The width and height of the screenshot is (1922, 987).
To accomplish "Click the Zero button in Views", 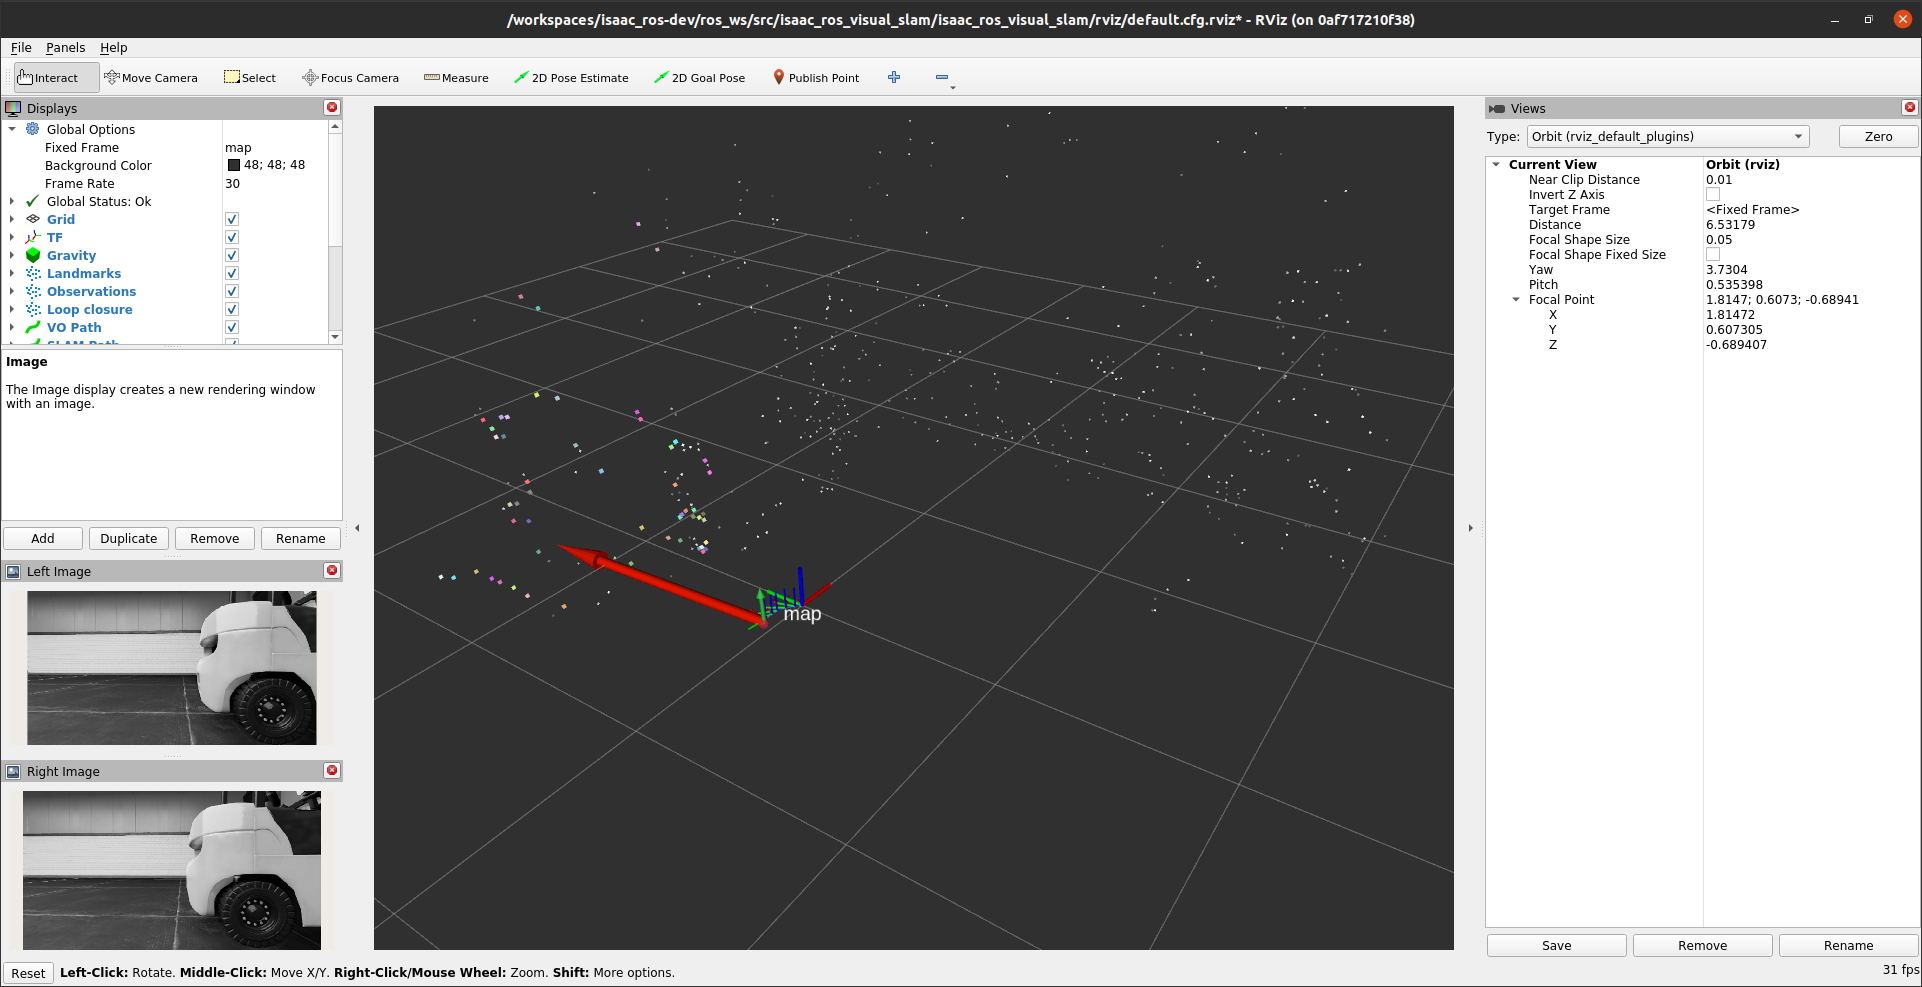I will pos(1877,137).
